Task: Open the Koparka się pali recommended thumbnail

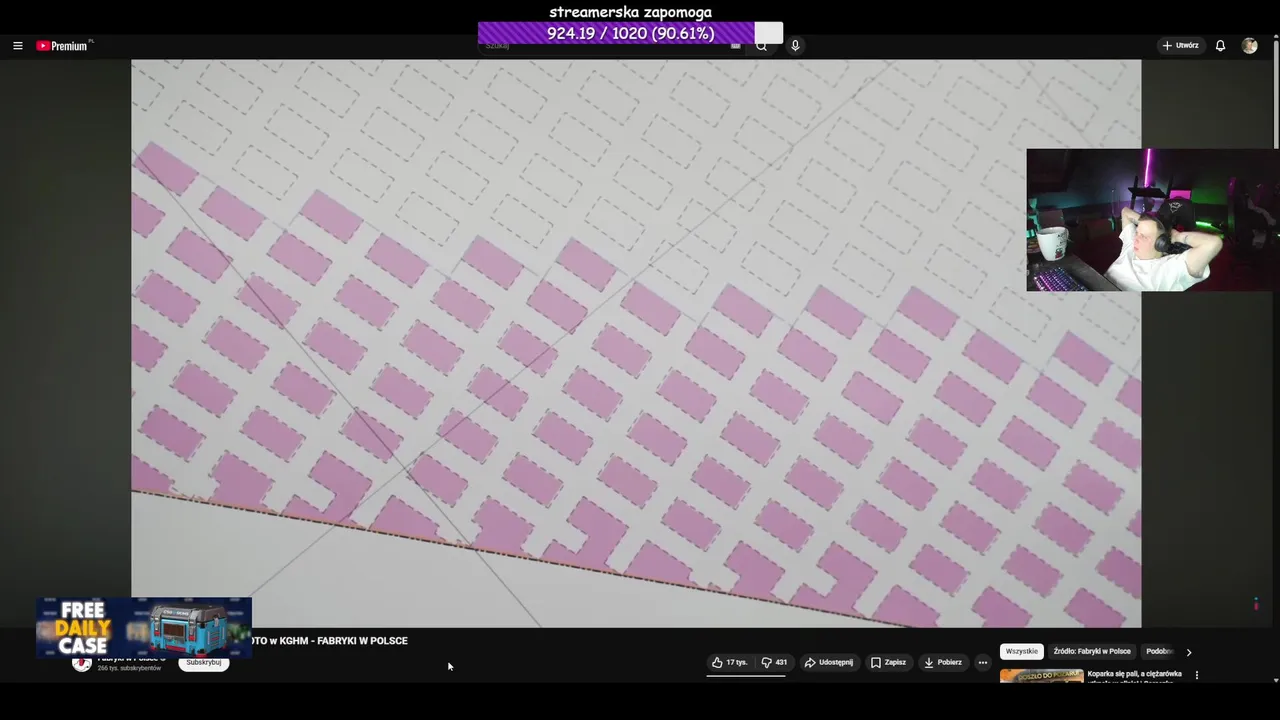Action: (x=1041, y=676)
